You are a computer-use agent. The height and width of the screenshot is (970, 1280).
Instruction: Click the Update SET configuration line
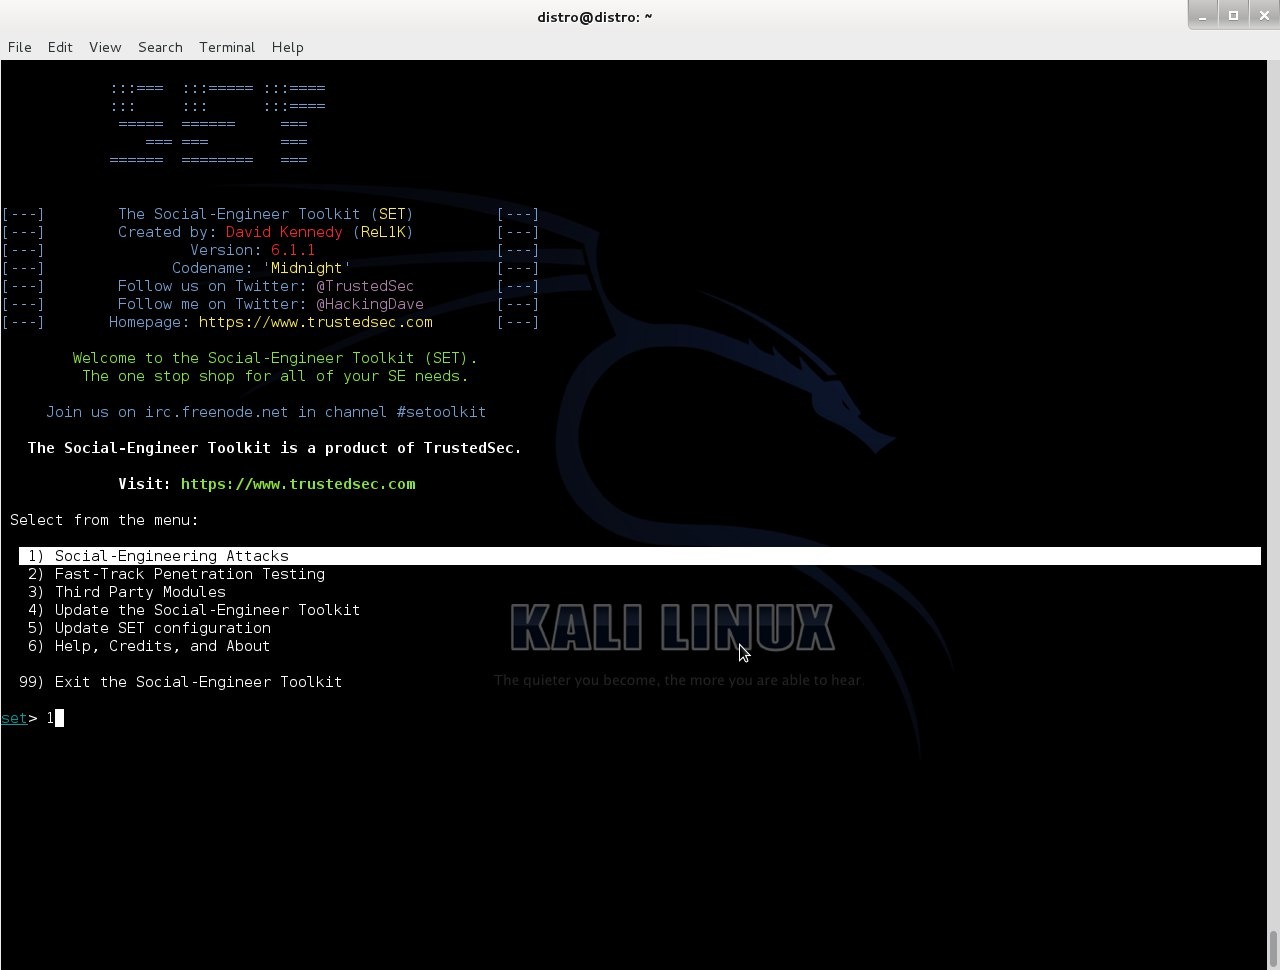click(149, 628)
